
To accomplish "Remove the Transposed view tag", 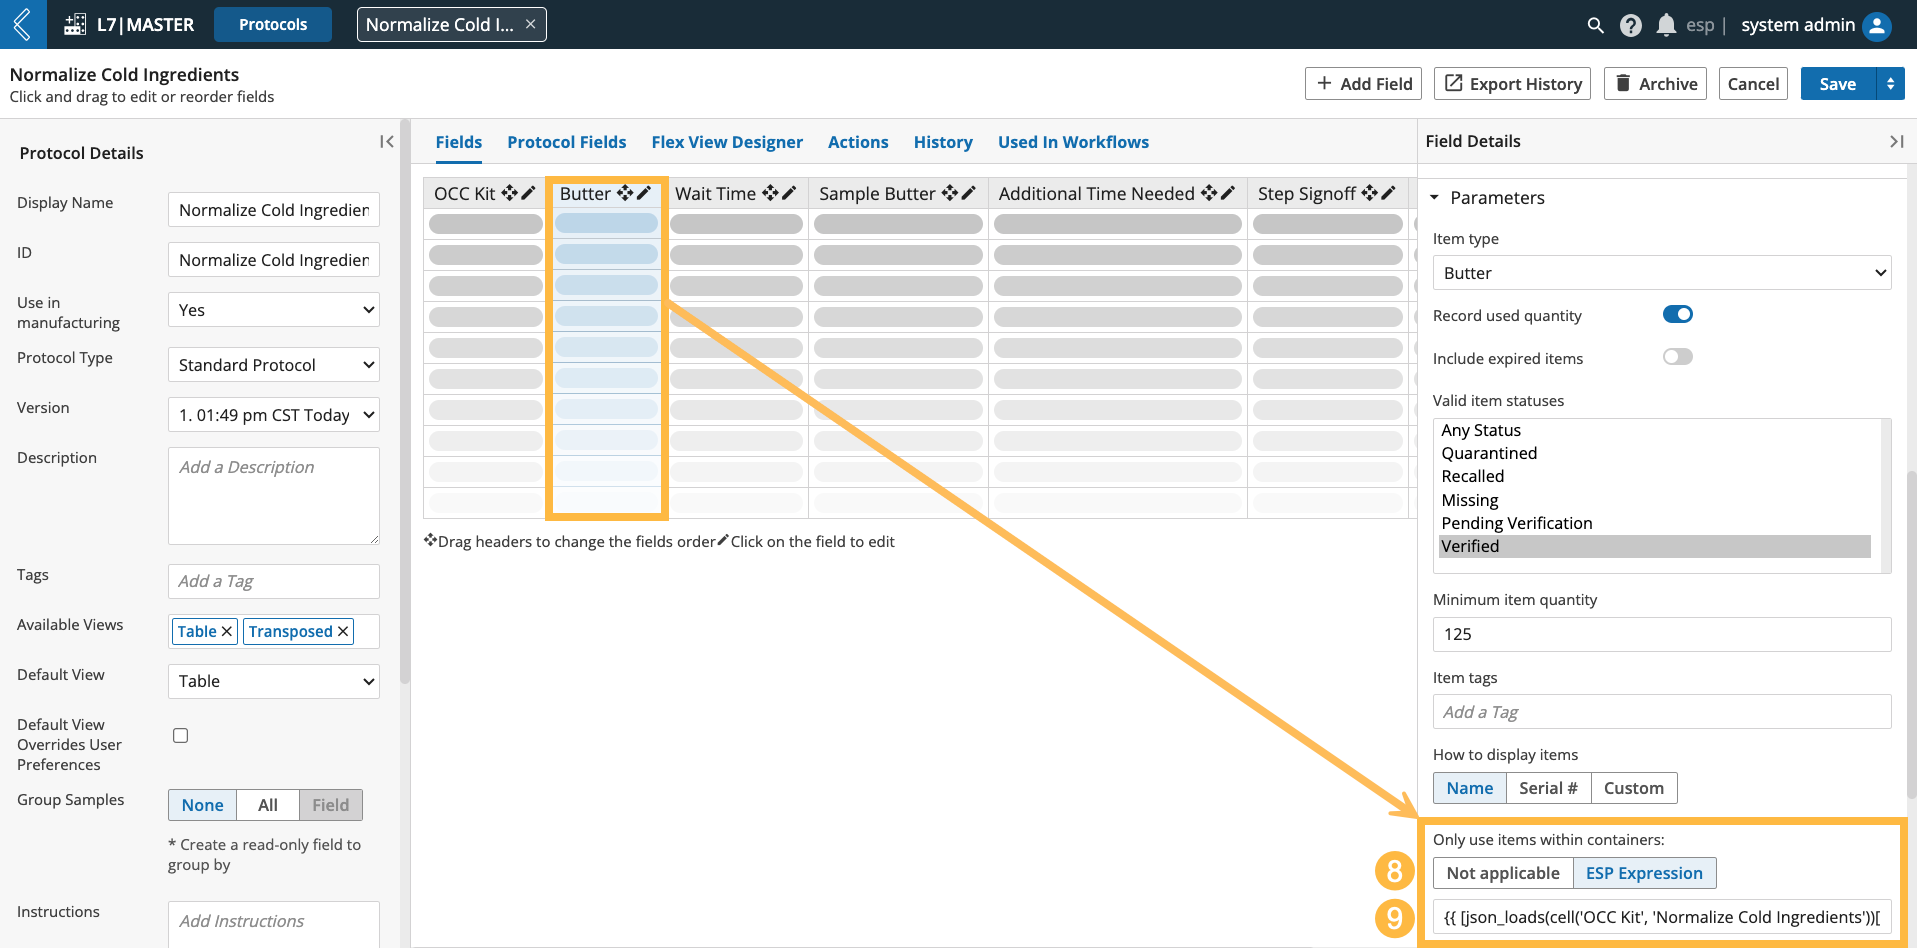I will [x=343, y=631].
